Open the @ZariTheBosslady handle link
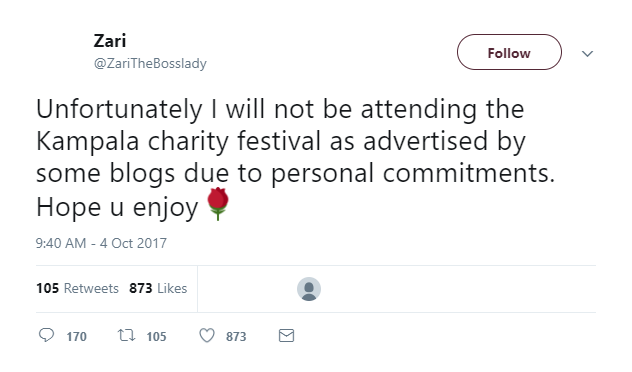Screen dimensions: 632x372 click(150, 63)
